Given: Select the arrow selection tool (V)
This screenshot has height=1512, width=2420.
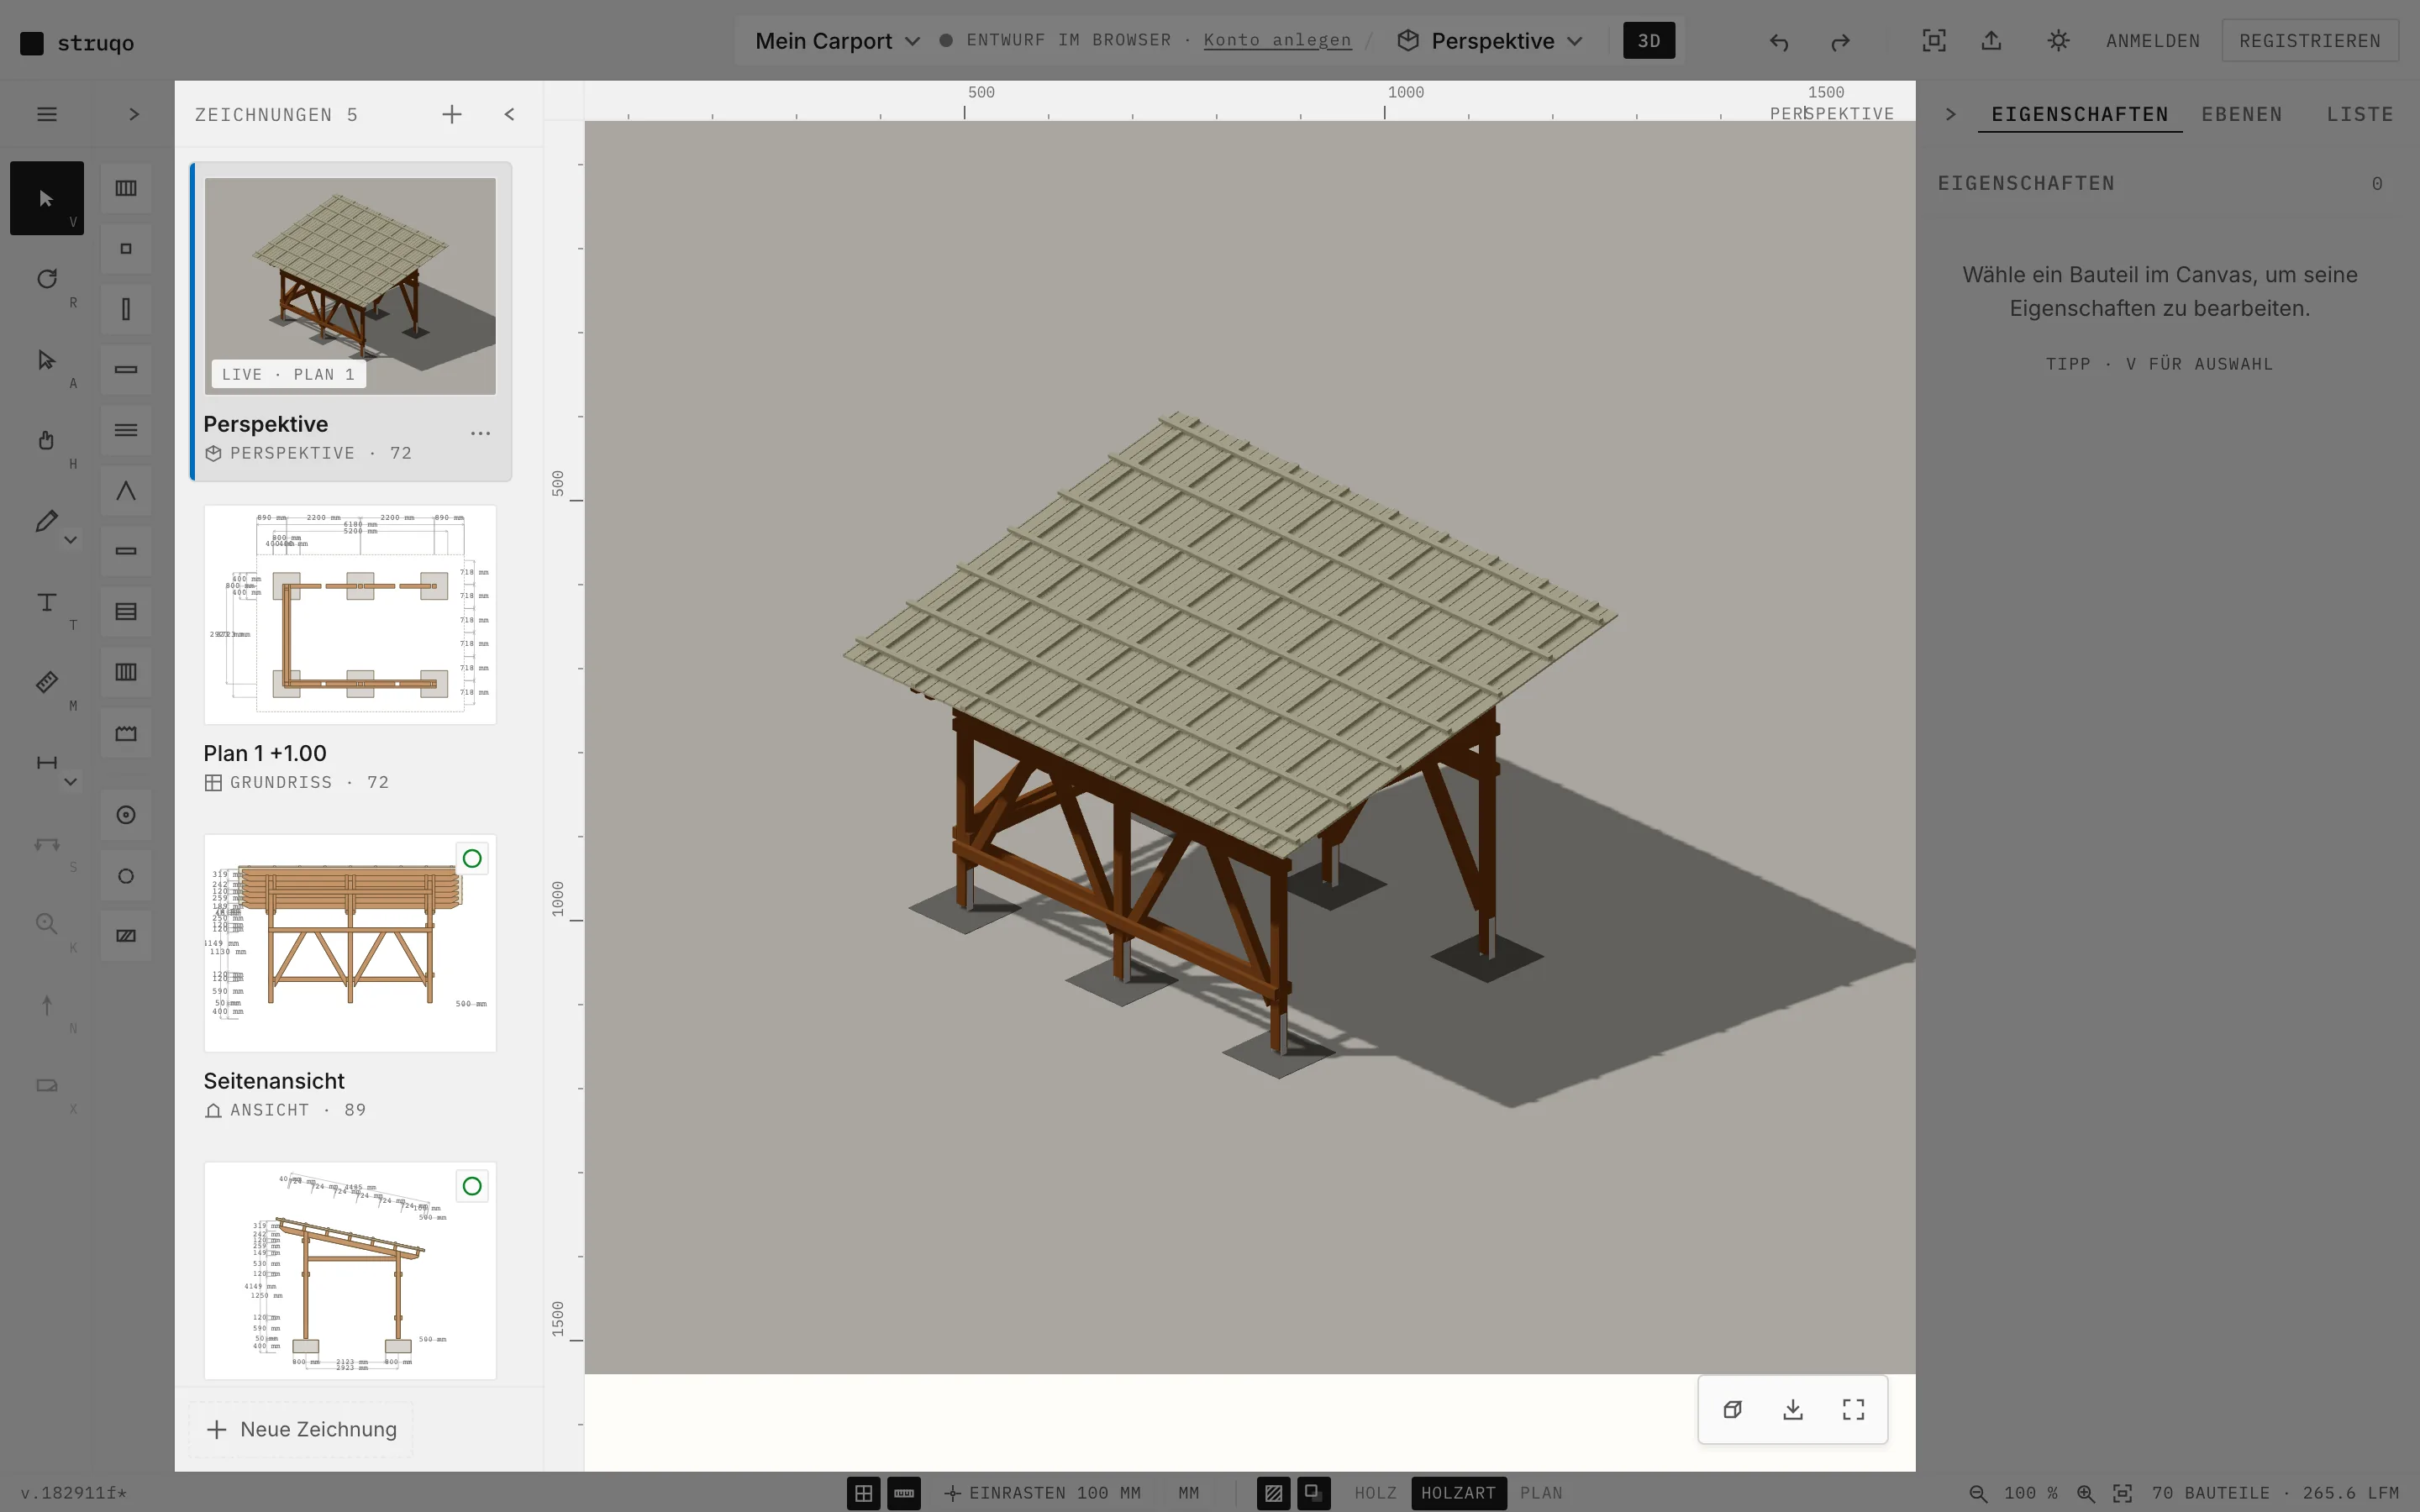Looking at the screenshot, I should tap(46, 198).
